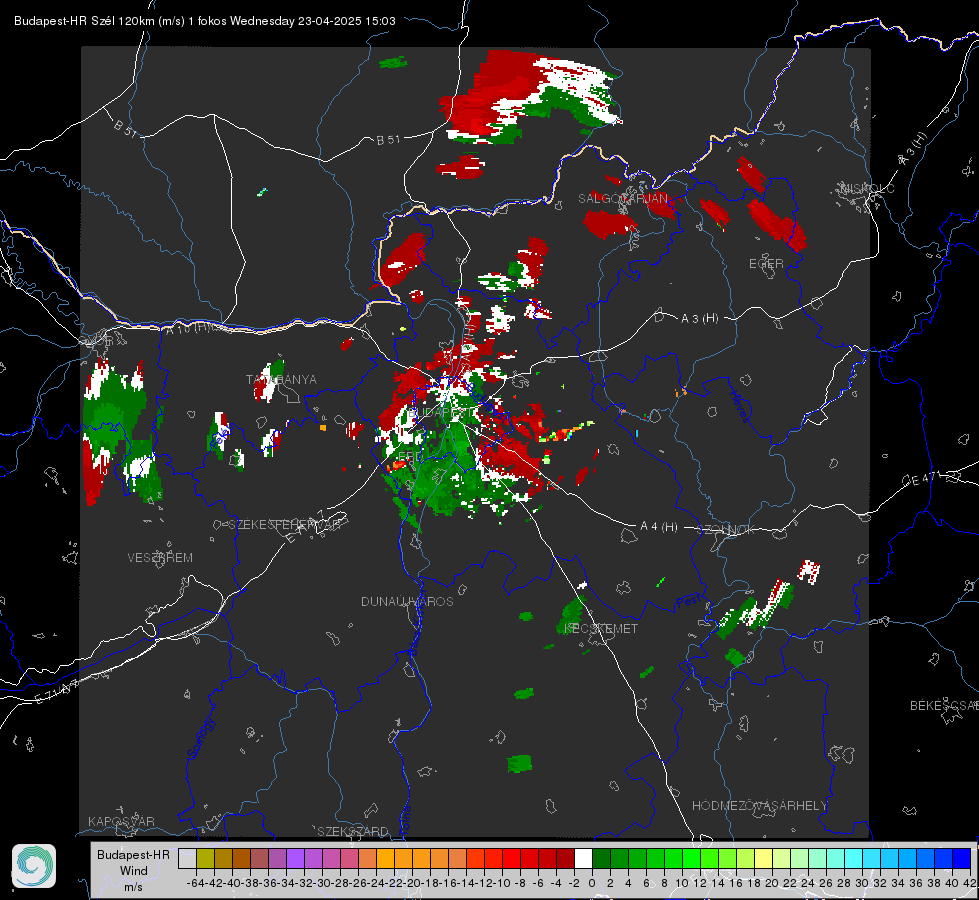This screenshot has height=900, width=979.
Task: Click the SZÉKESFEHÉRVÁR city label
Action: pos(284,525)
